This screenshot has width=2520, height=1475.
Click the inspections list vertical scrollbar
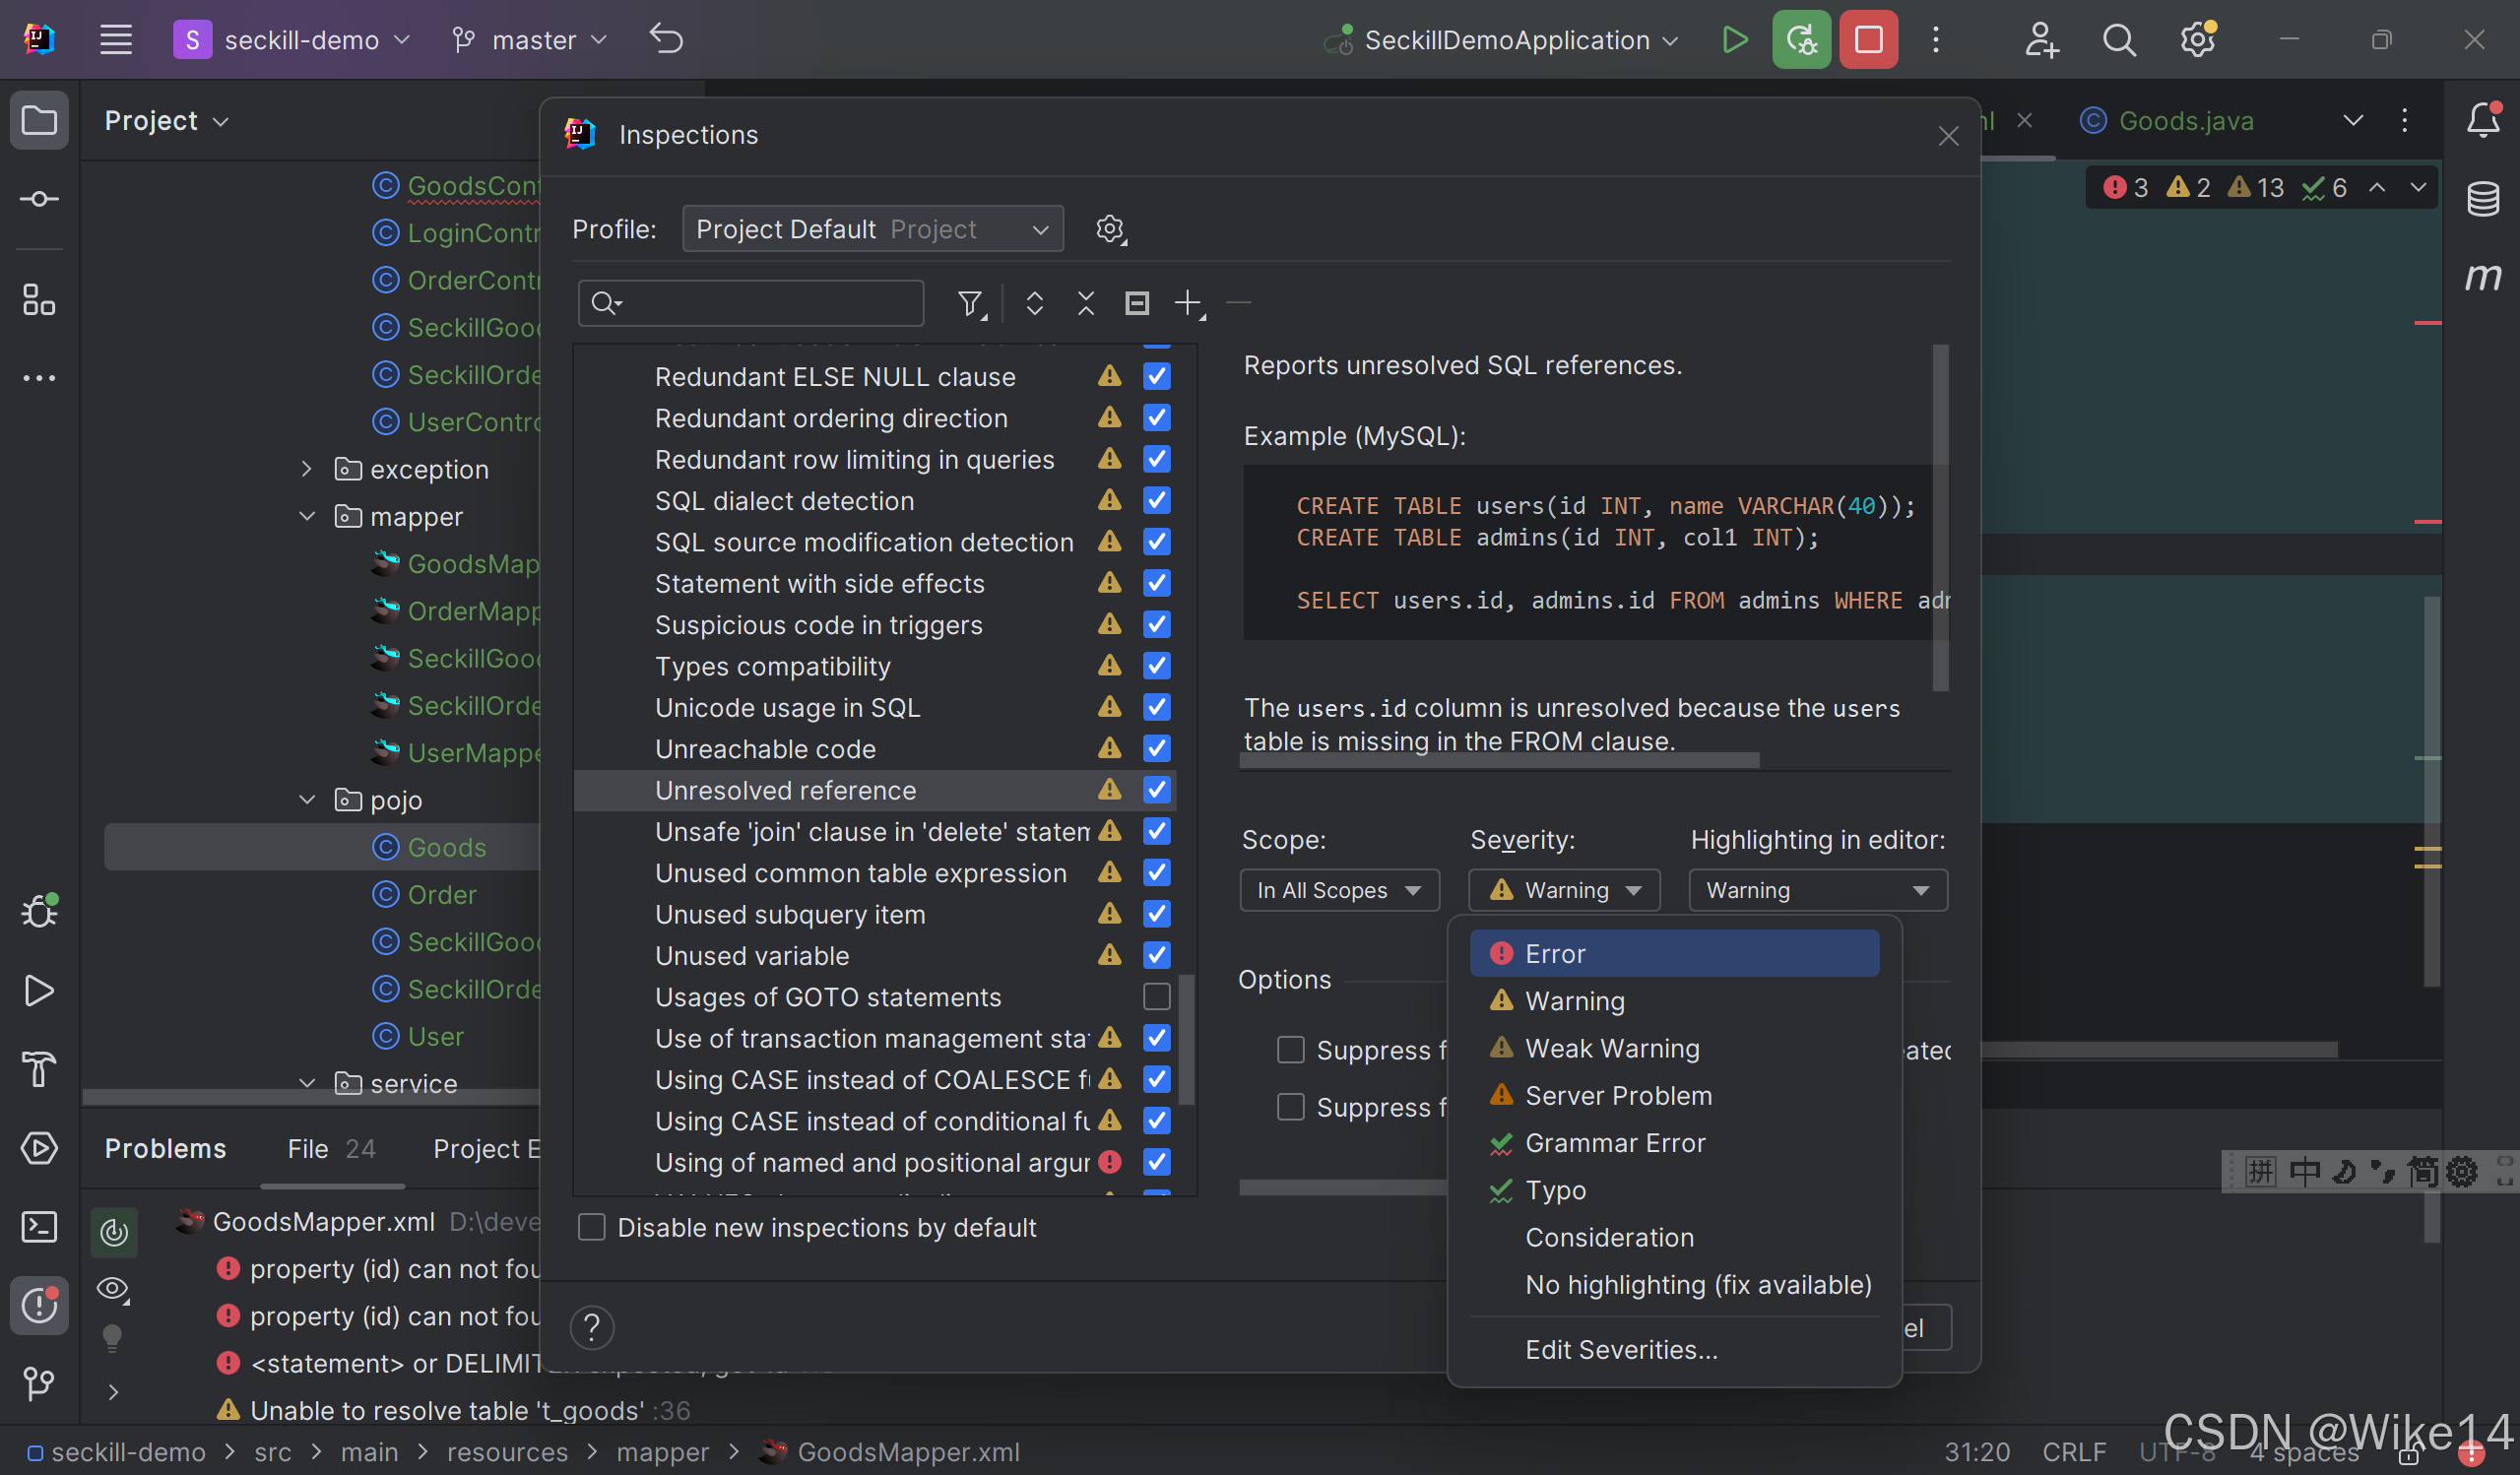(1186, 1040)
